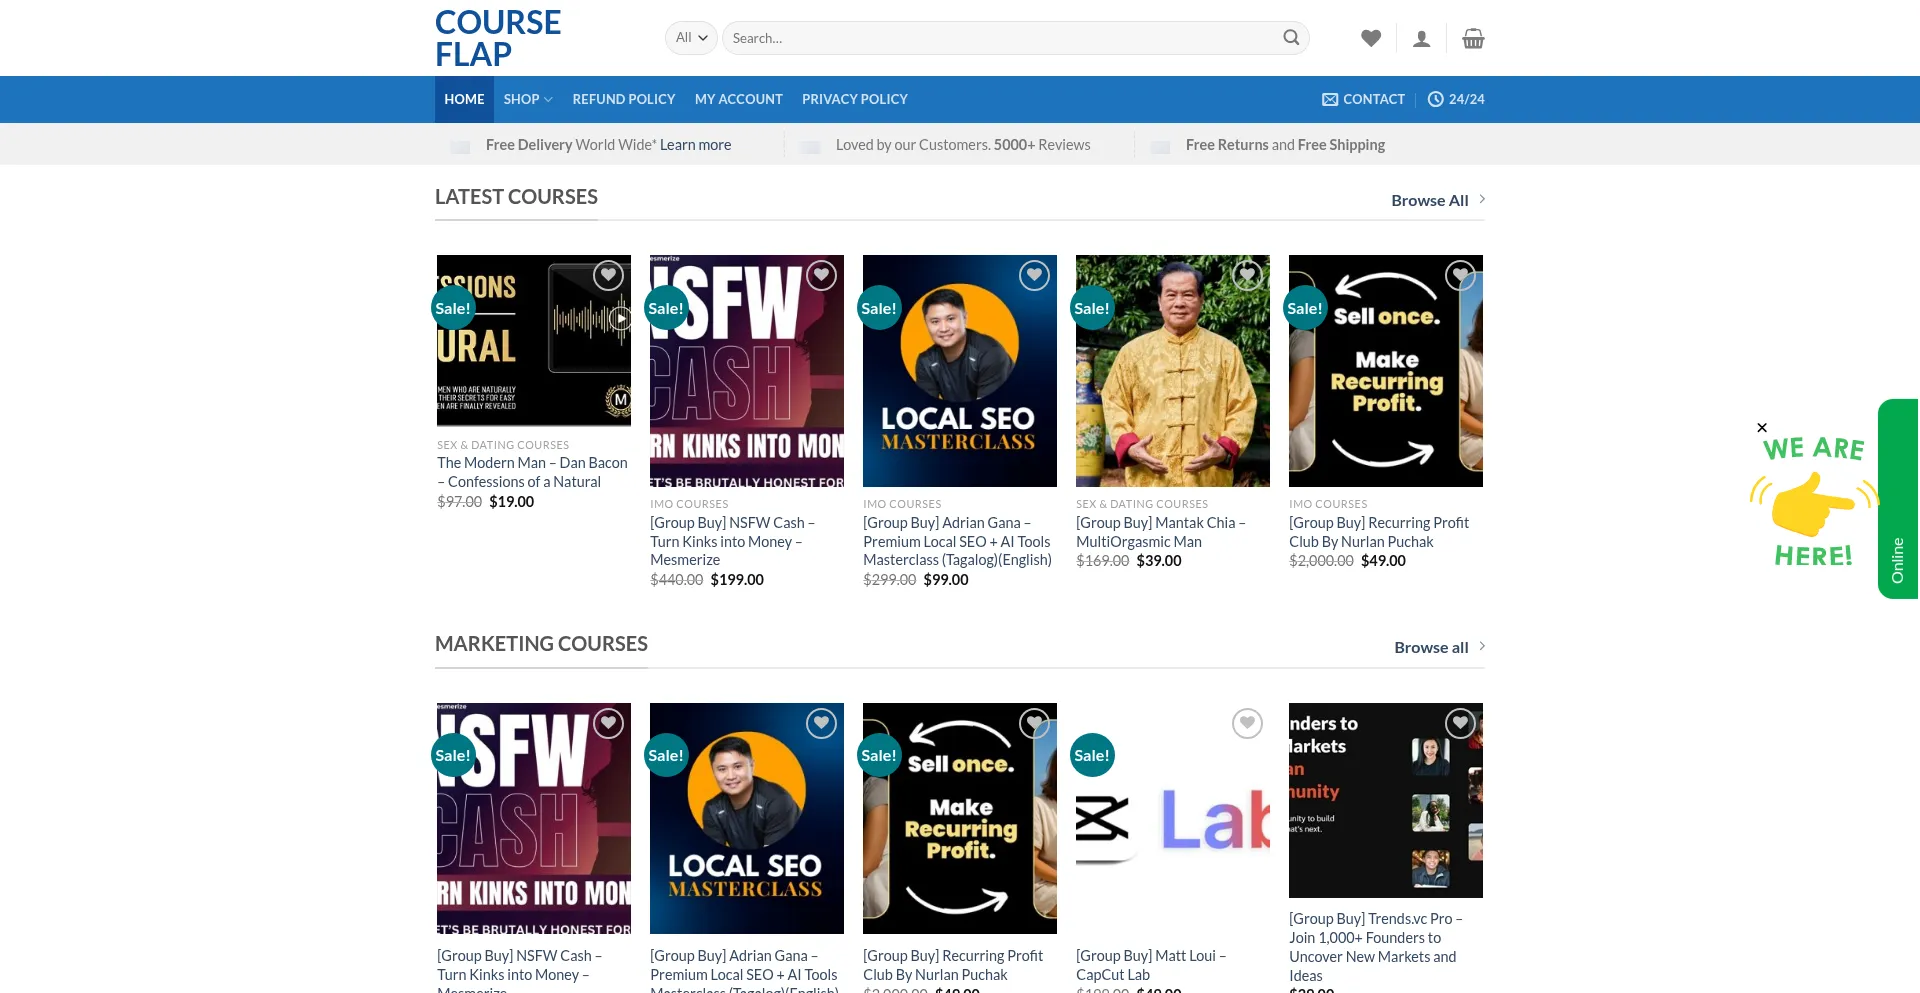Switch to the REFUND POLICY page

(623, 99)
